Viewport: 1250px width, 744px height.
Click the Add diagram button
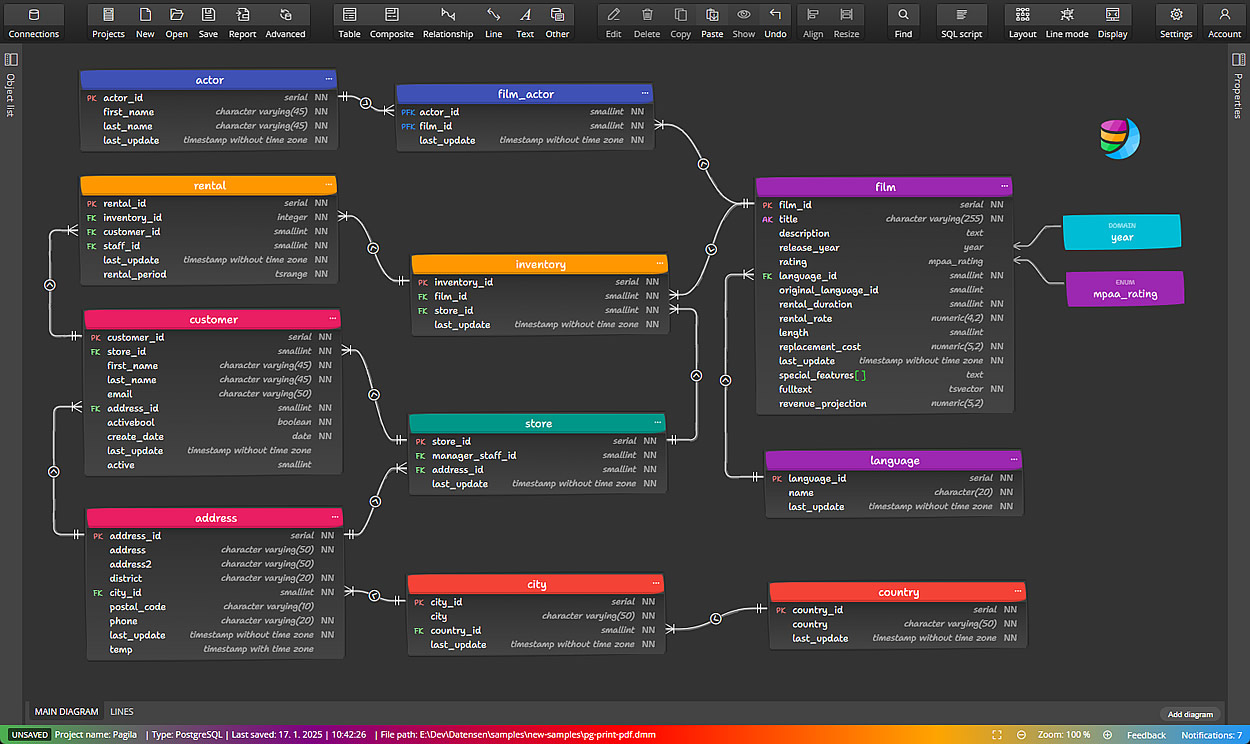1190,714
